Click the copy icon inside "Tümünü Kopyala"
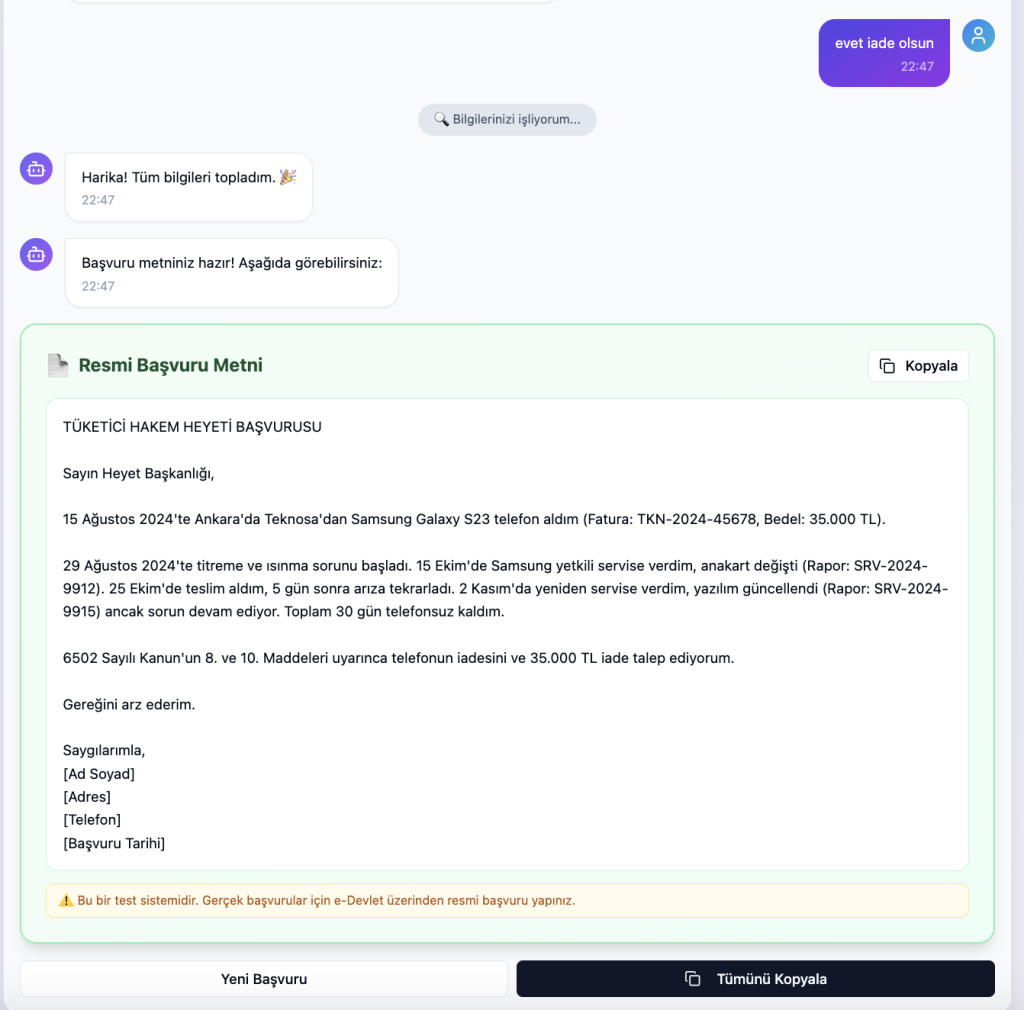Screen dimensions: 1024x1010 [692, 979]
